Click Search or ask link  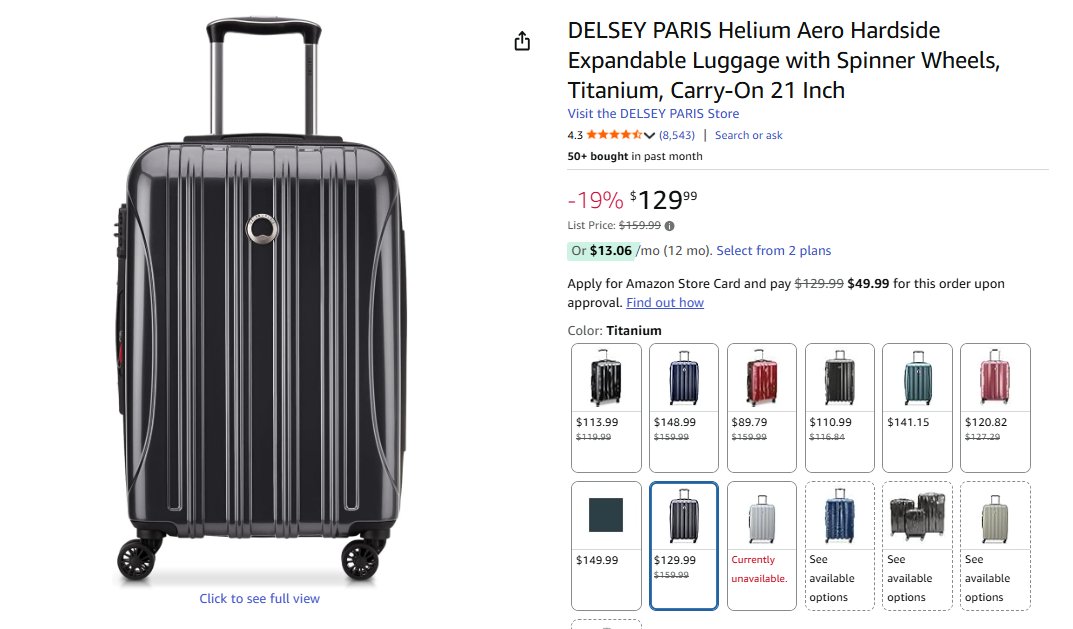tap(749, 136)
